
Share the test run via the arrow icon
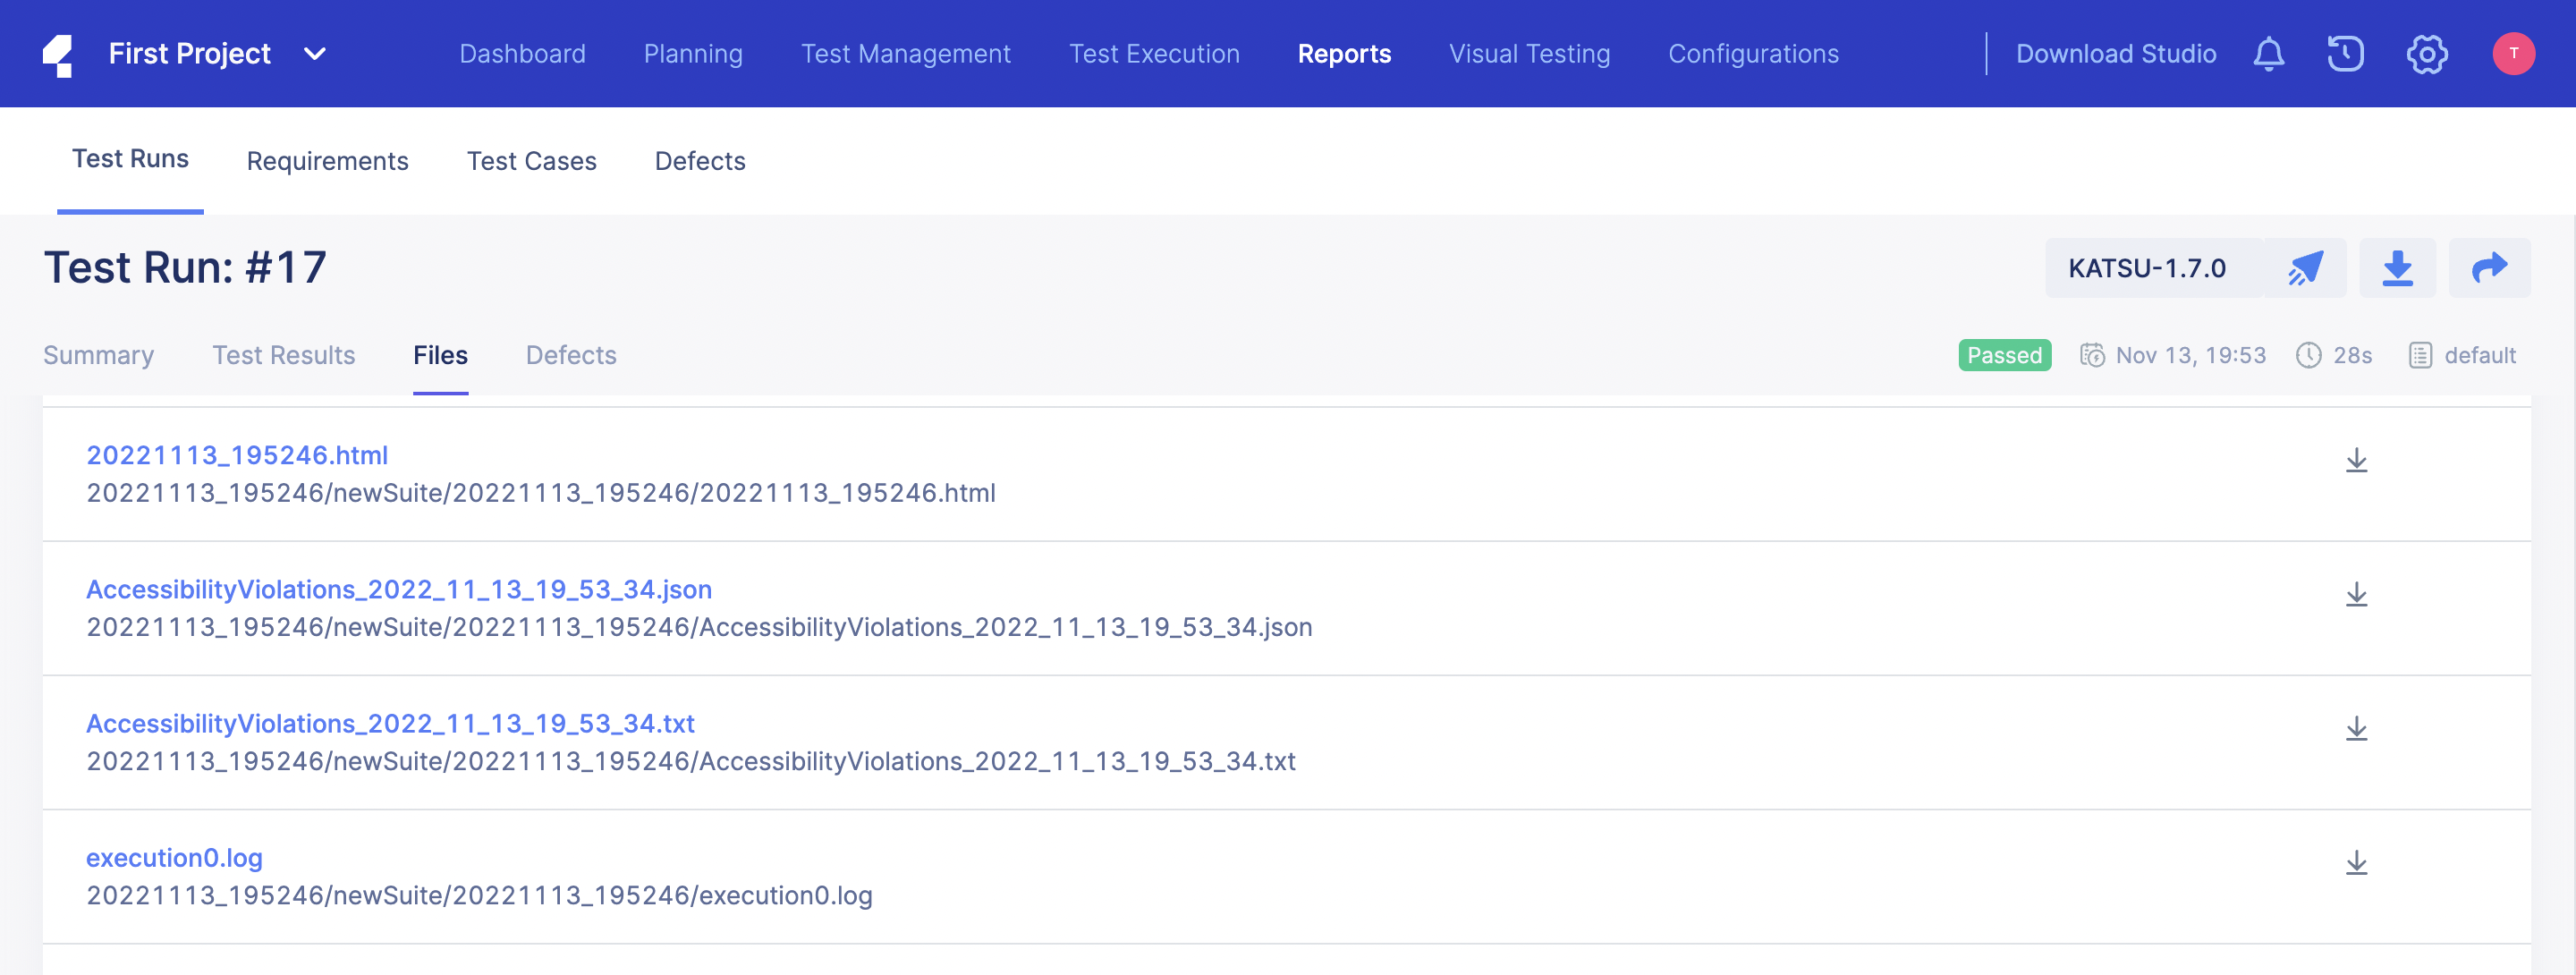[x=2489, y=268]
